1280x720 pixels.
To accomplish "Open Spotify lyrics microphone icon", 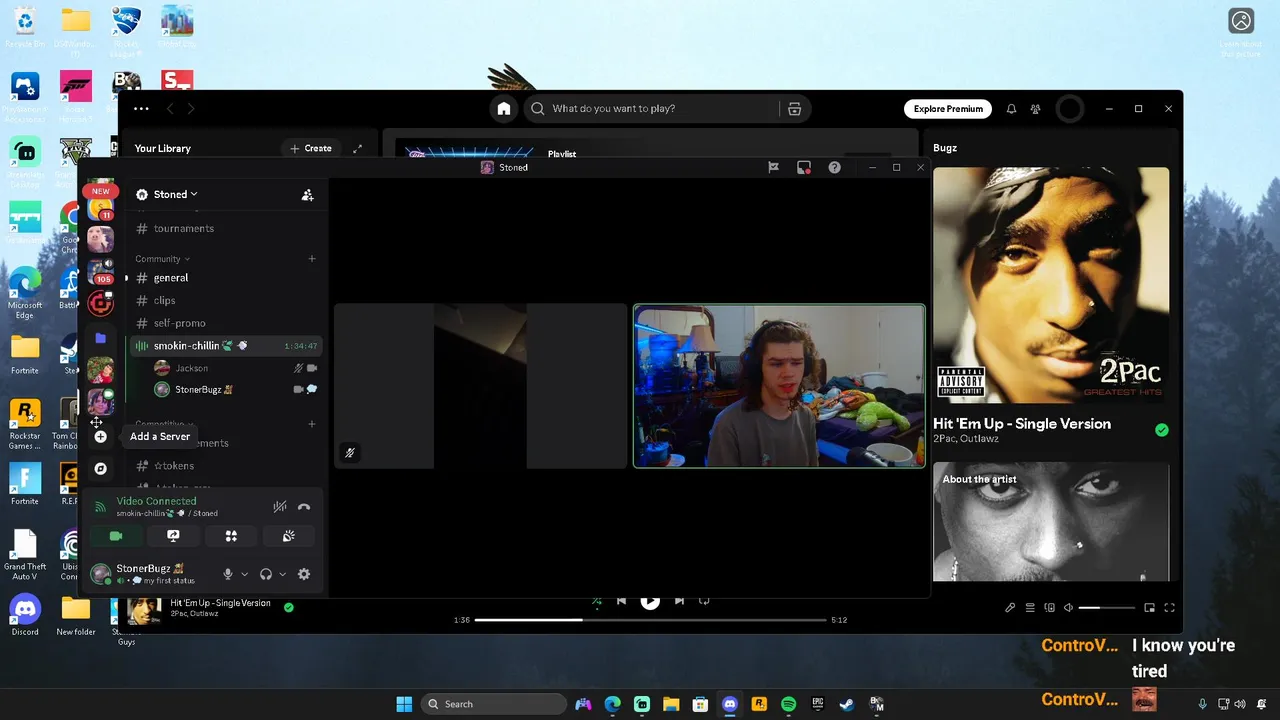I will coord(1010,608).
